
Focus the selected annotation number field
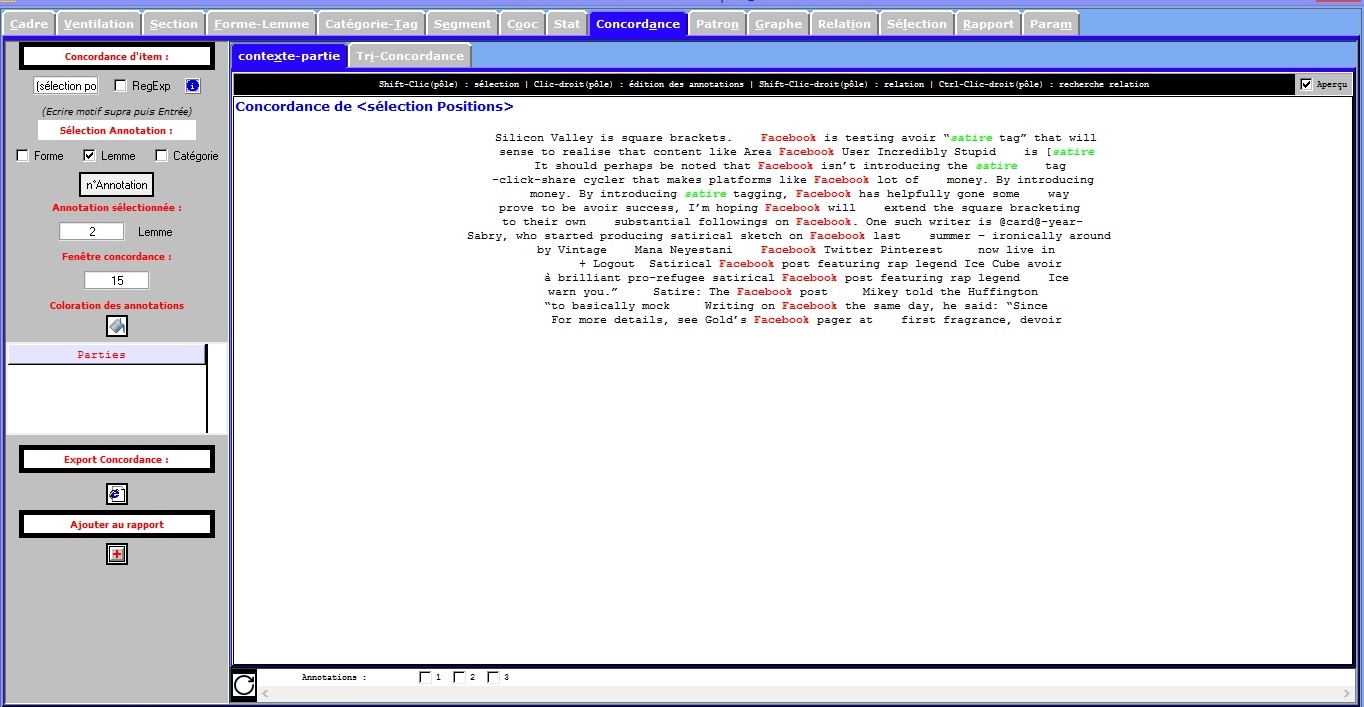tap(92, 232)
